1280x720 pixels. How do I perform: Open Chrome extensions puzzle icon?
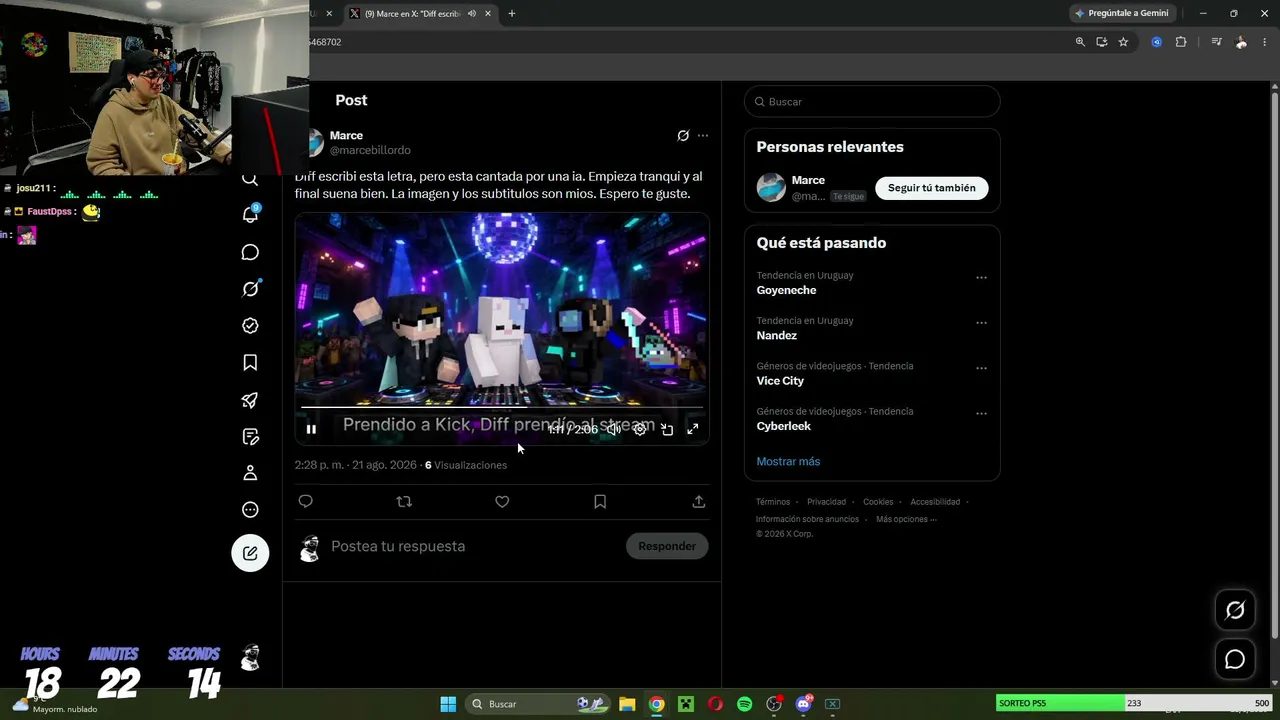click(x=1181, y=42)
